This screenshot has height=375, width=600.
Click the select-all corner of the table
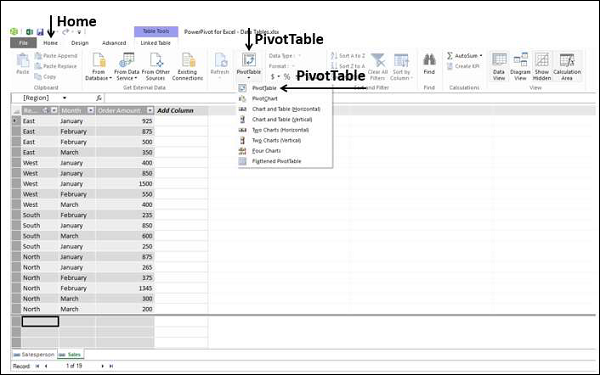pos(16,111)
